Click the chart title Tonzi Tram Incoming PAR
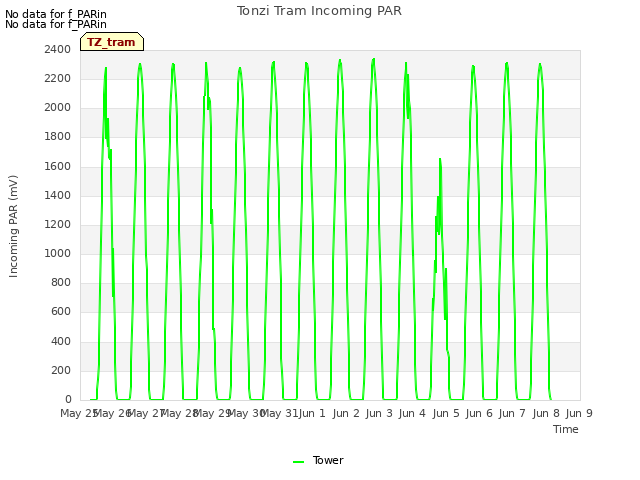Viewport: 640px width, 480px height. (x=319, y=11)
